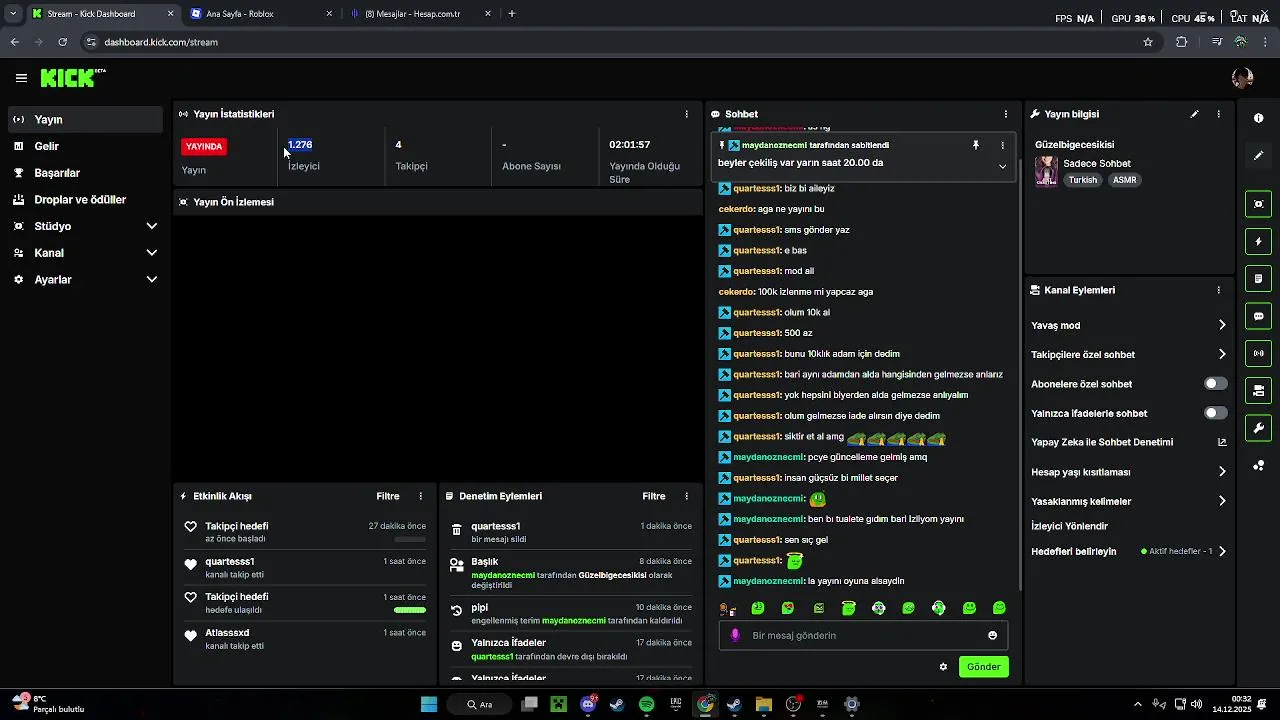Click the undo icon beside the pipi entry
Image resolution: width=1280 pixels, height=720 pixels.
click(x=456, y=611)
